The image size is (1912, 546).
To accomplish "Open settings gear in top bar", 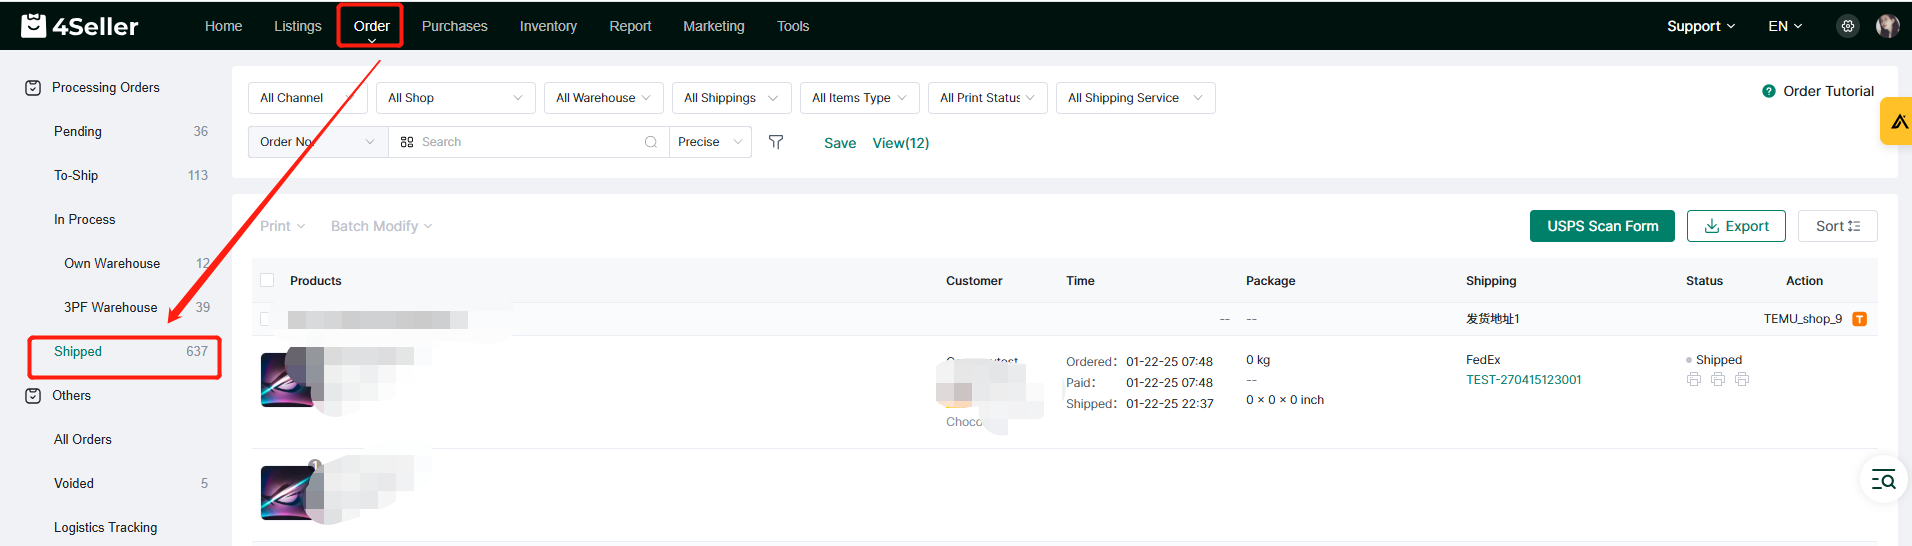I will [x=1847, y=26].
